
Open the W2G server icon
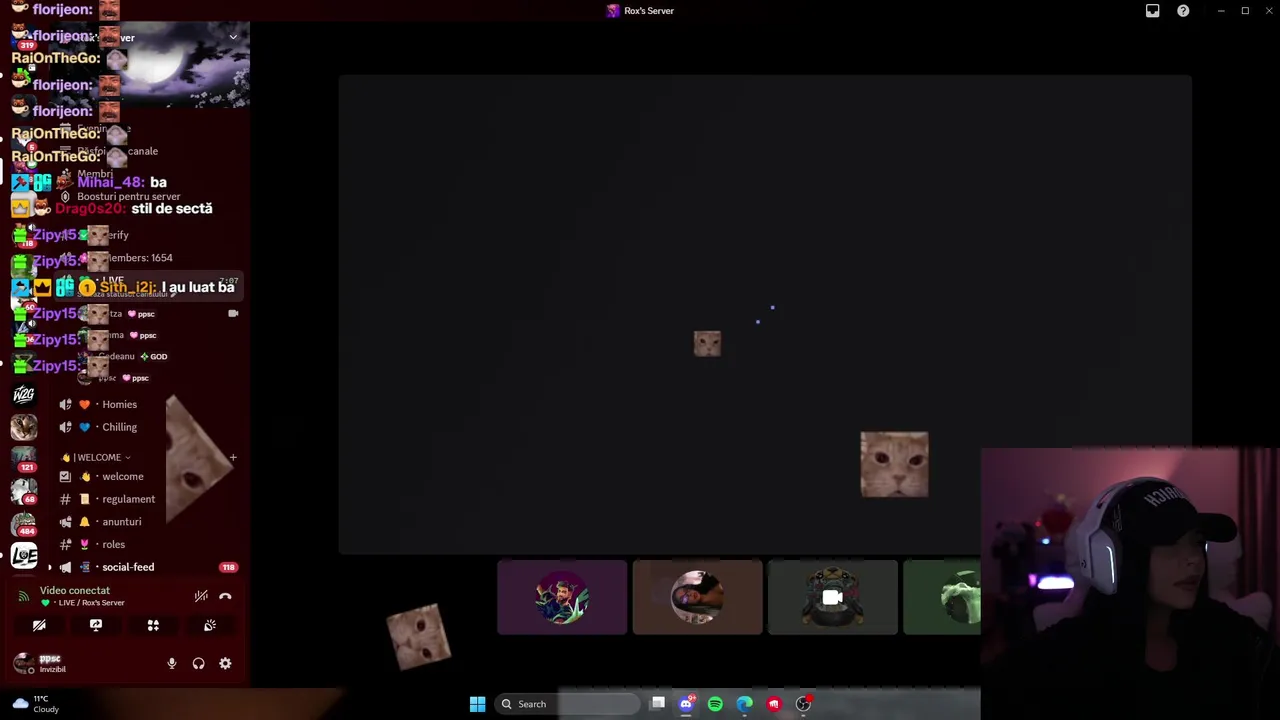tap(24, 395)
